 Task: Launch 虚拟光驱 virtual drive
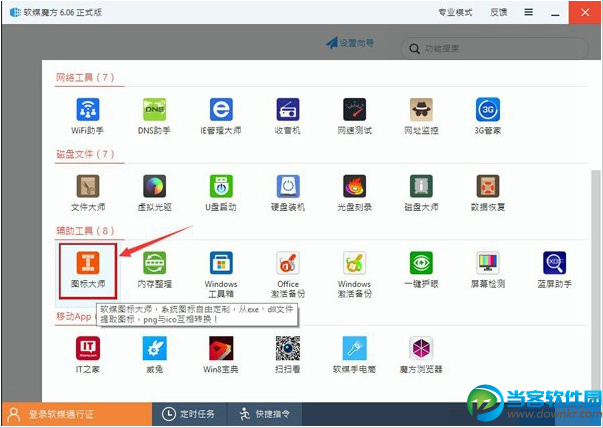tap(154, 193)
